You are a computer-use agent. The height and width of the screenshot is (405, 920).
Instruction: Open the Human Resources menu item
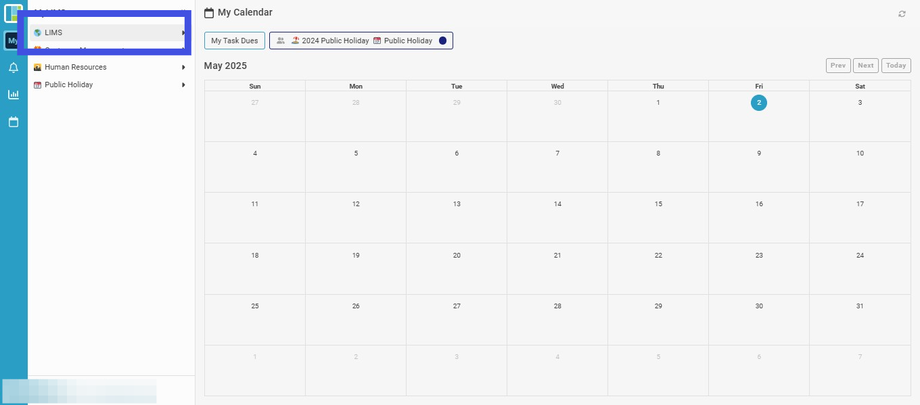(x=109, y=68)
